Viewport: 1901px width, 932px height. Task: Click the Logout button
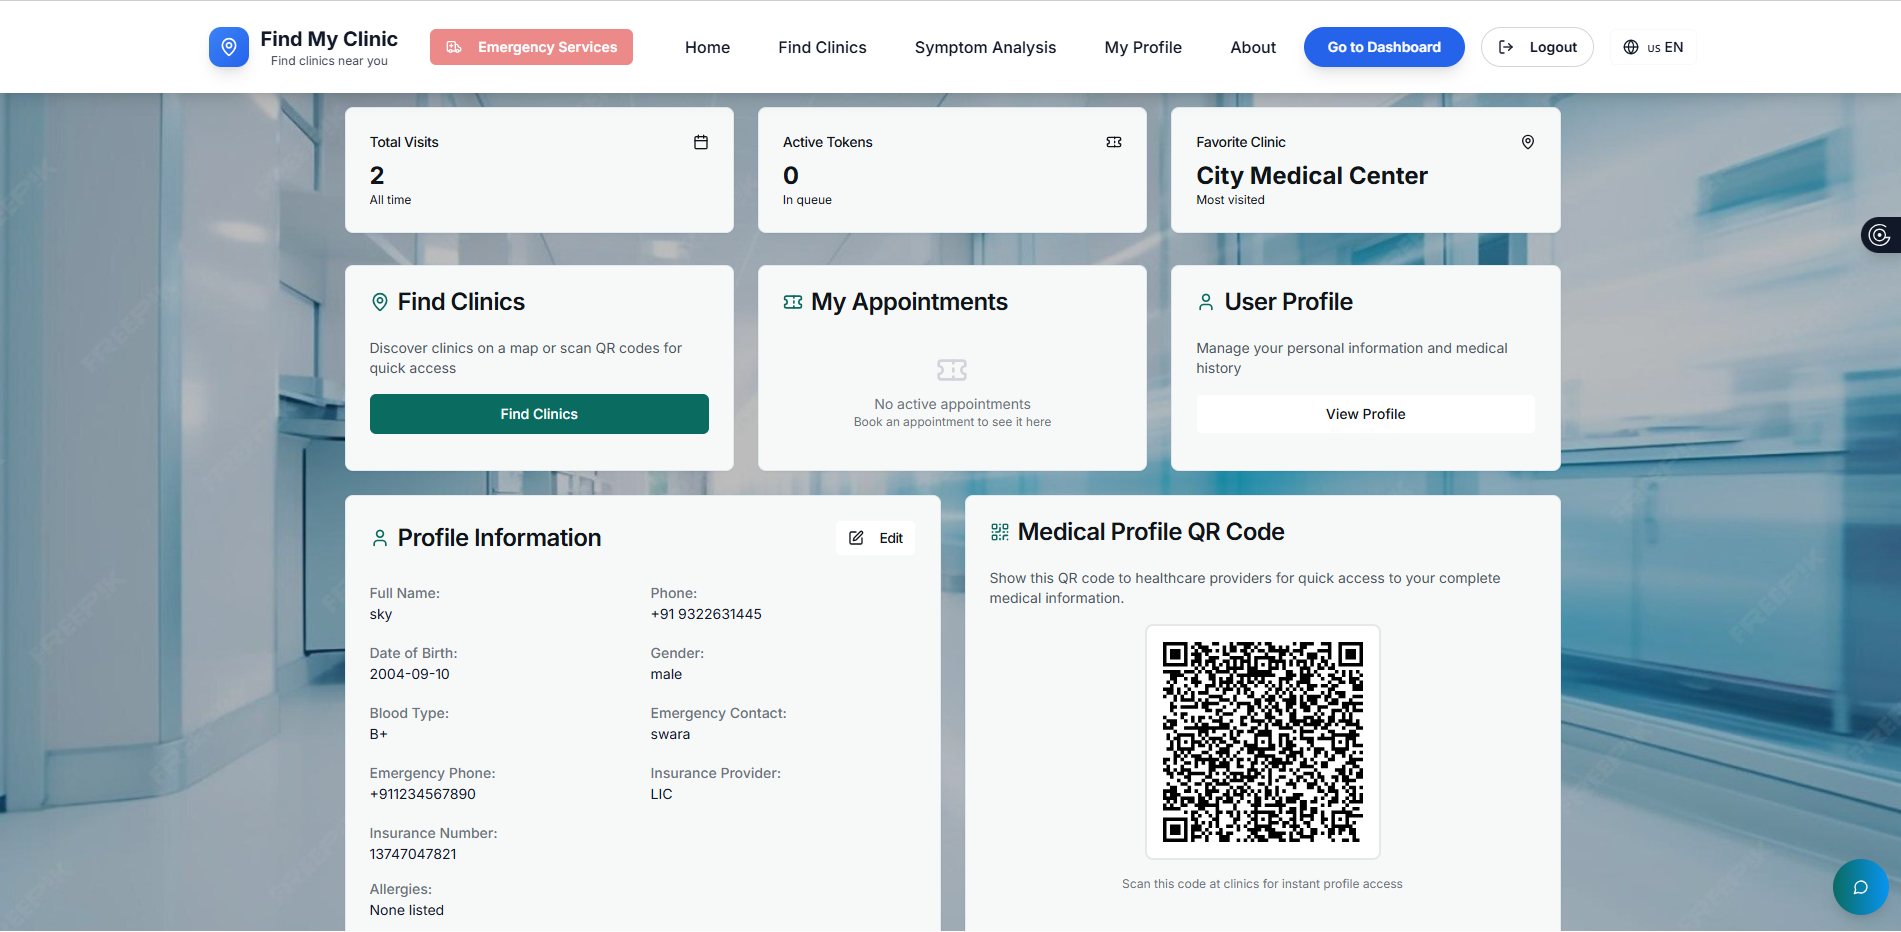tap(1537, 47)
